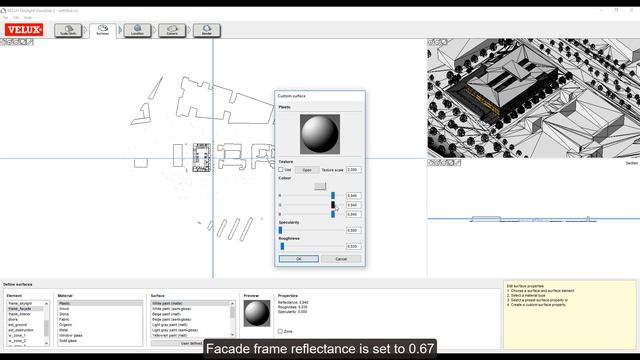Viewport: 640px width, 360px height.
Task: Open the Colour picker swatch button
Action: point(320,186)
